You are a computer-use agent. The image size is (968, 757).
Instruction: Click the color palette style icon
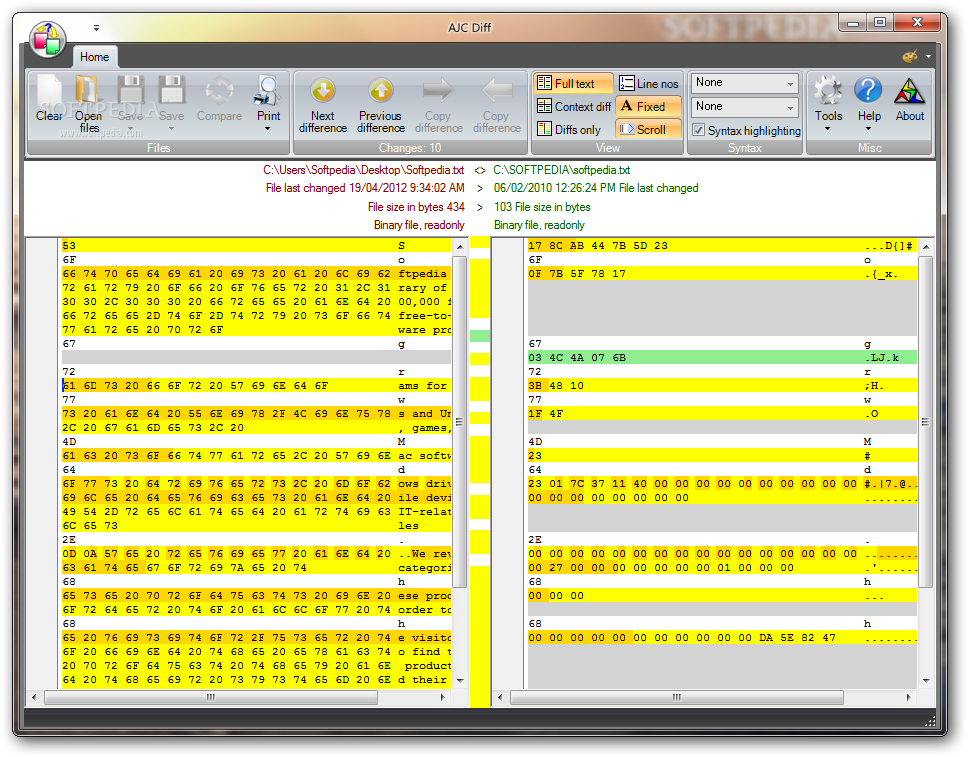(x=909, y=57)
